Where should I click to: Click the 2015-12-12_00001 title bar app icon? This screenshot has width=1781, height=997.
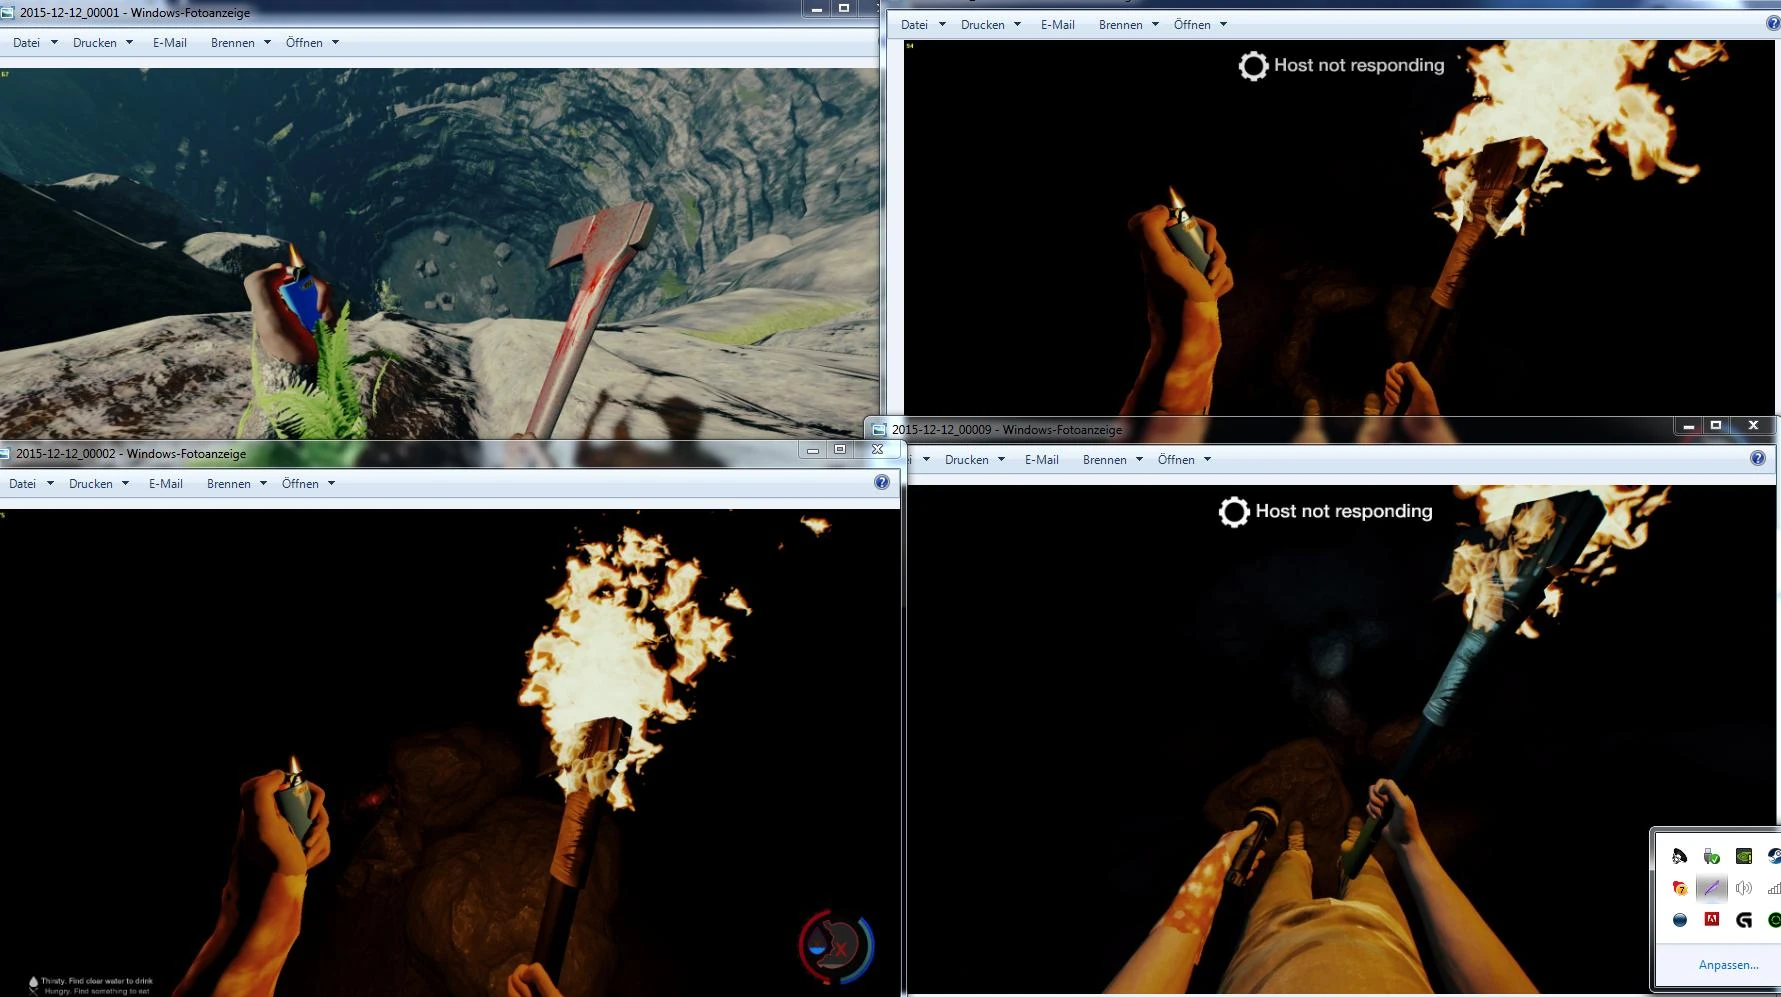[x=6, y=13]
